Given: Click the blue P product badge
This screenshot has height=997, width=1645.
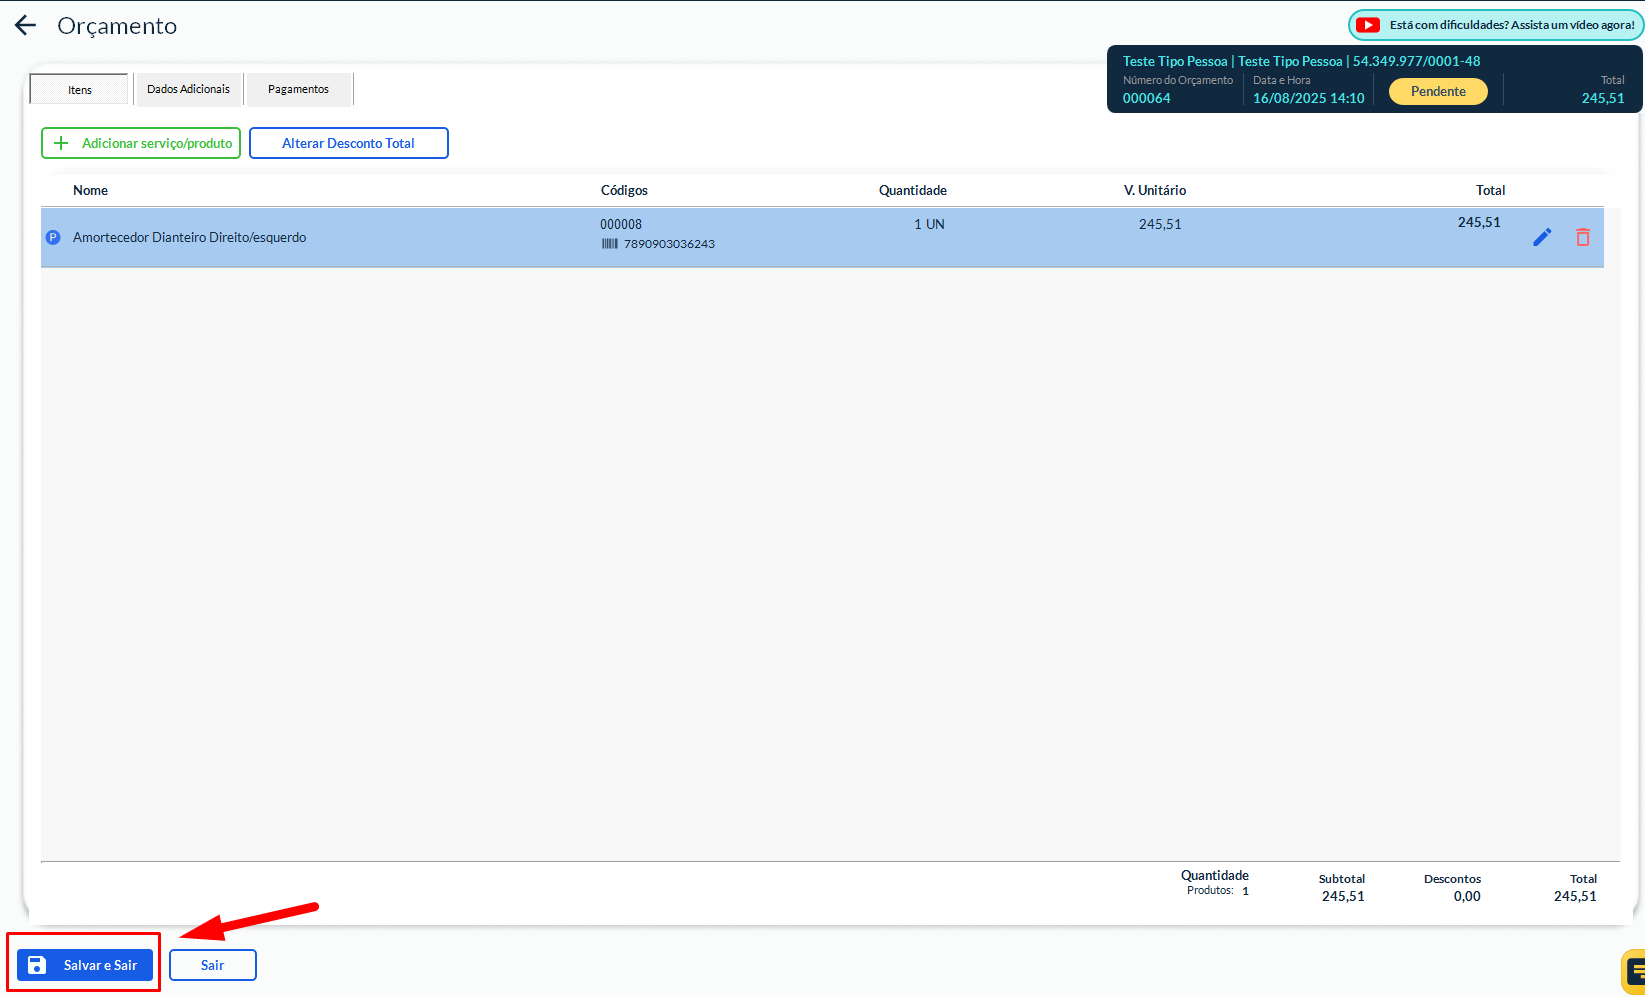Looking at the screenshot, I should [54, 237].
